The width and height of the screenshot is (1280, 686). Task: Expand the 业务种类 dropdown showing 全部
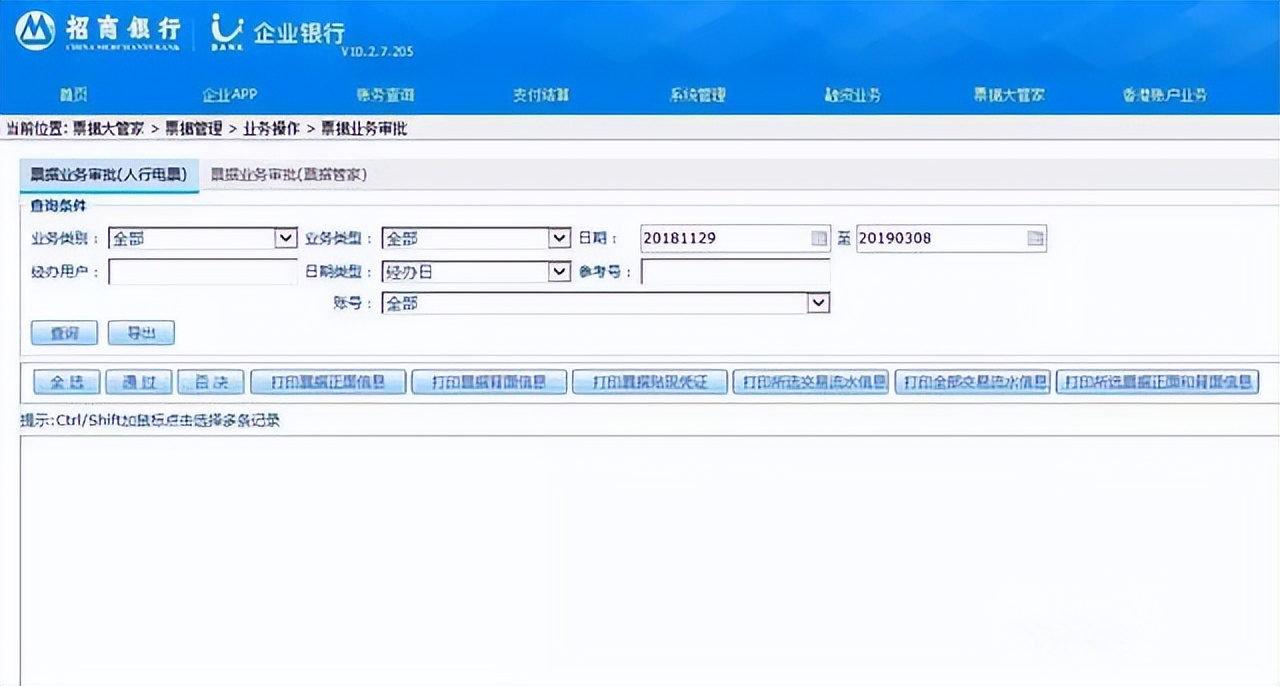287,238
